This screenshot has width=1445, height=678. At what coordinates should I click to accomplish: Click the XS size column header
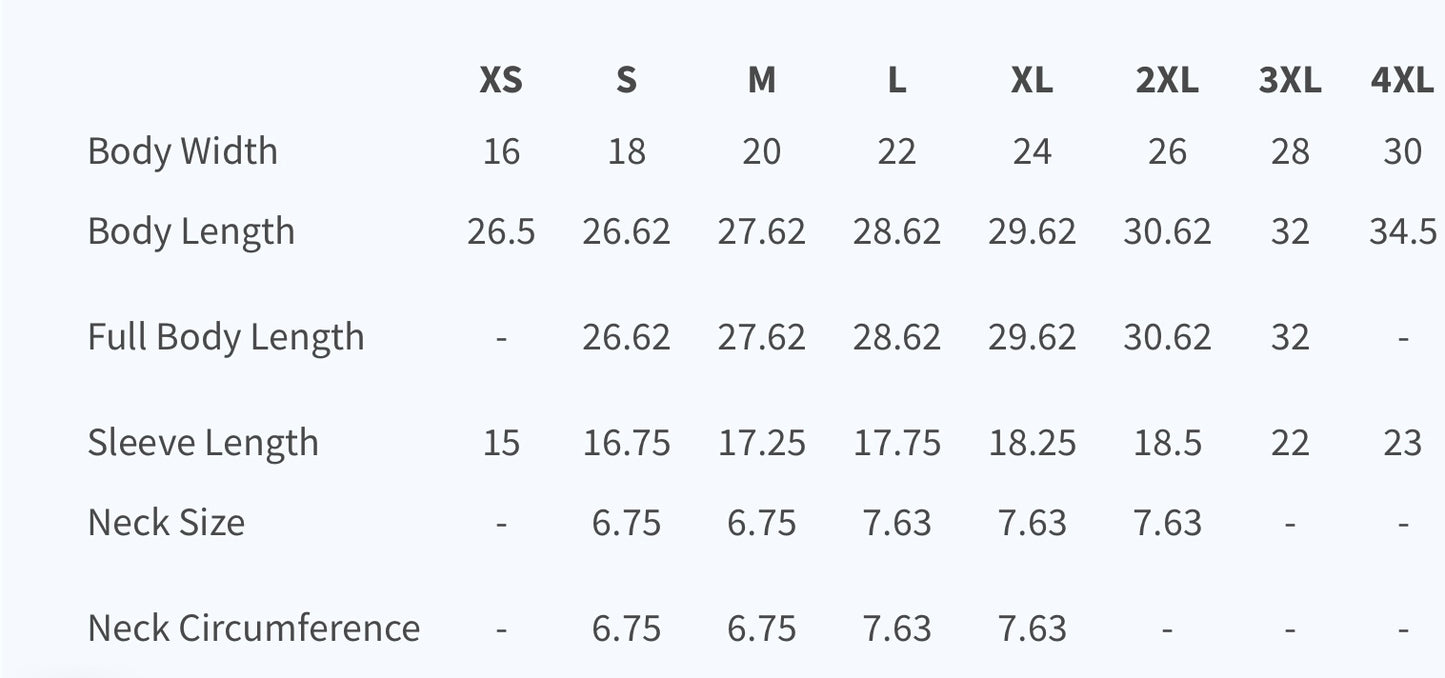[501, 80]
